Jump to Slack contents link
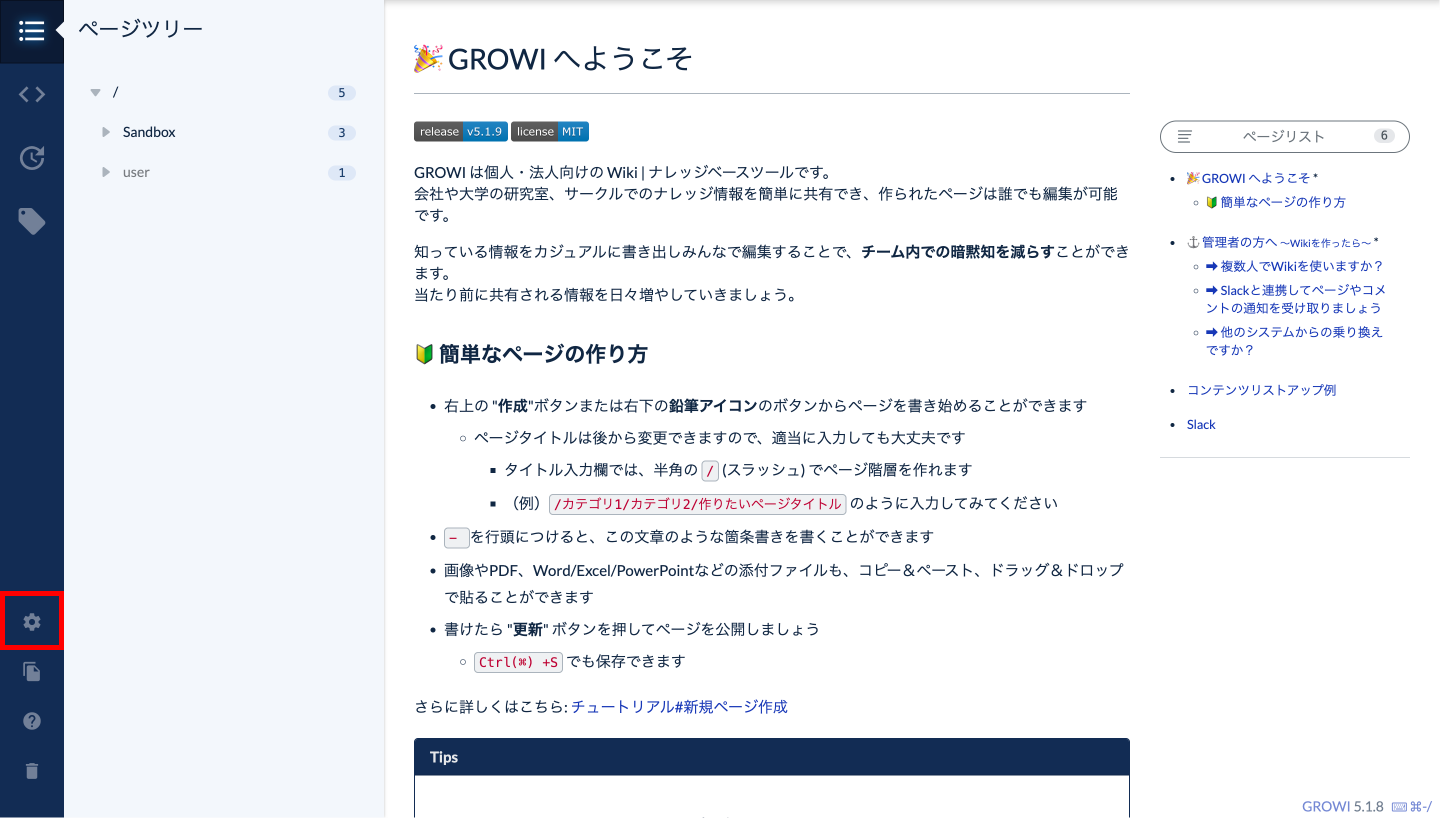Viewport: 1440px width, 818px height. [x=1201, y=425]
